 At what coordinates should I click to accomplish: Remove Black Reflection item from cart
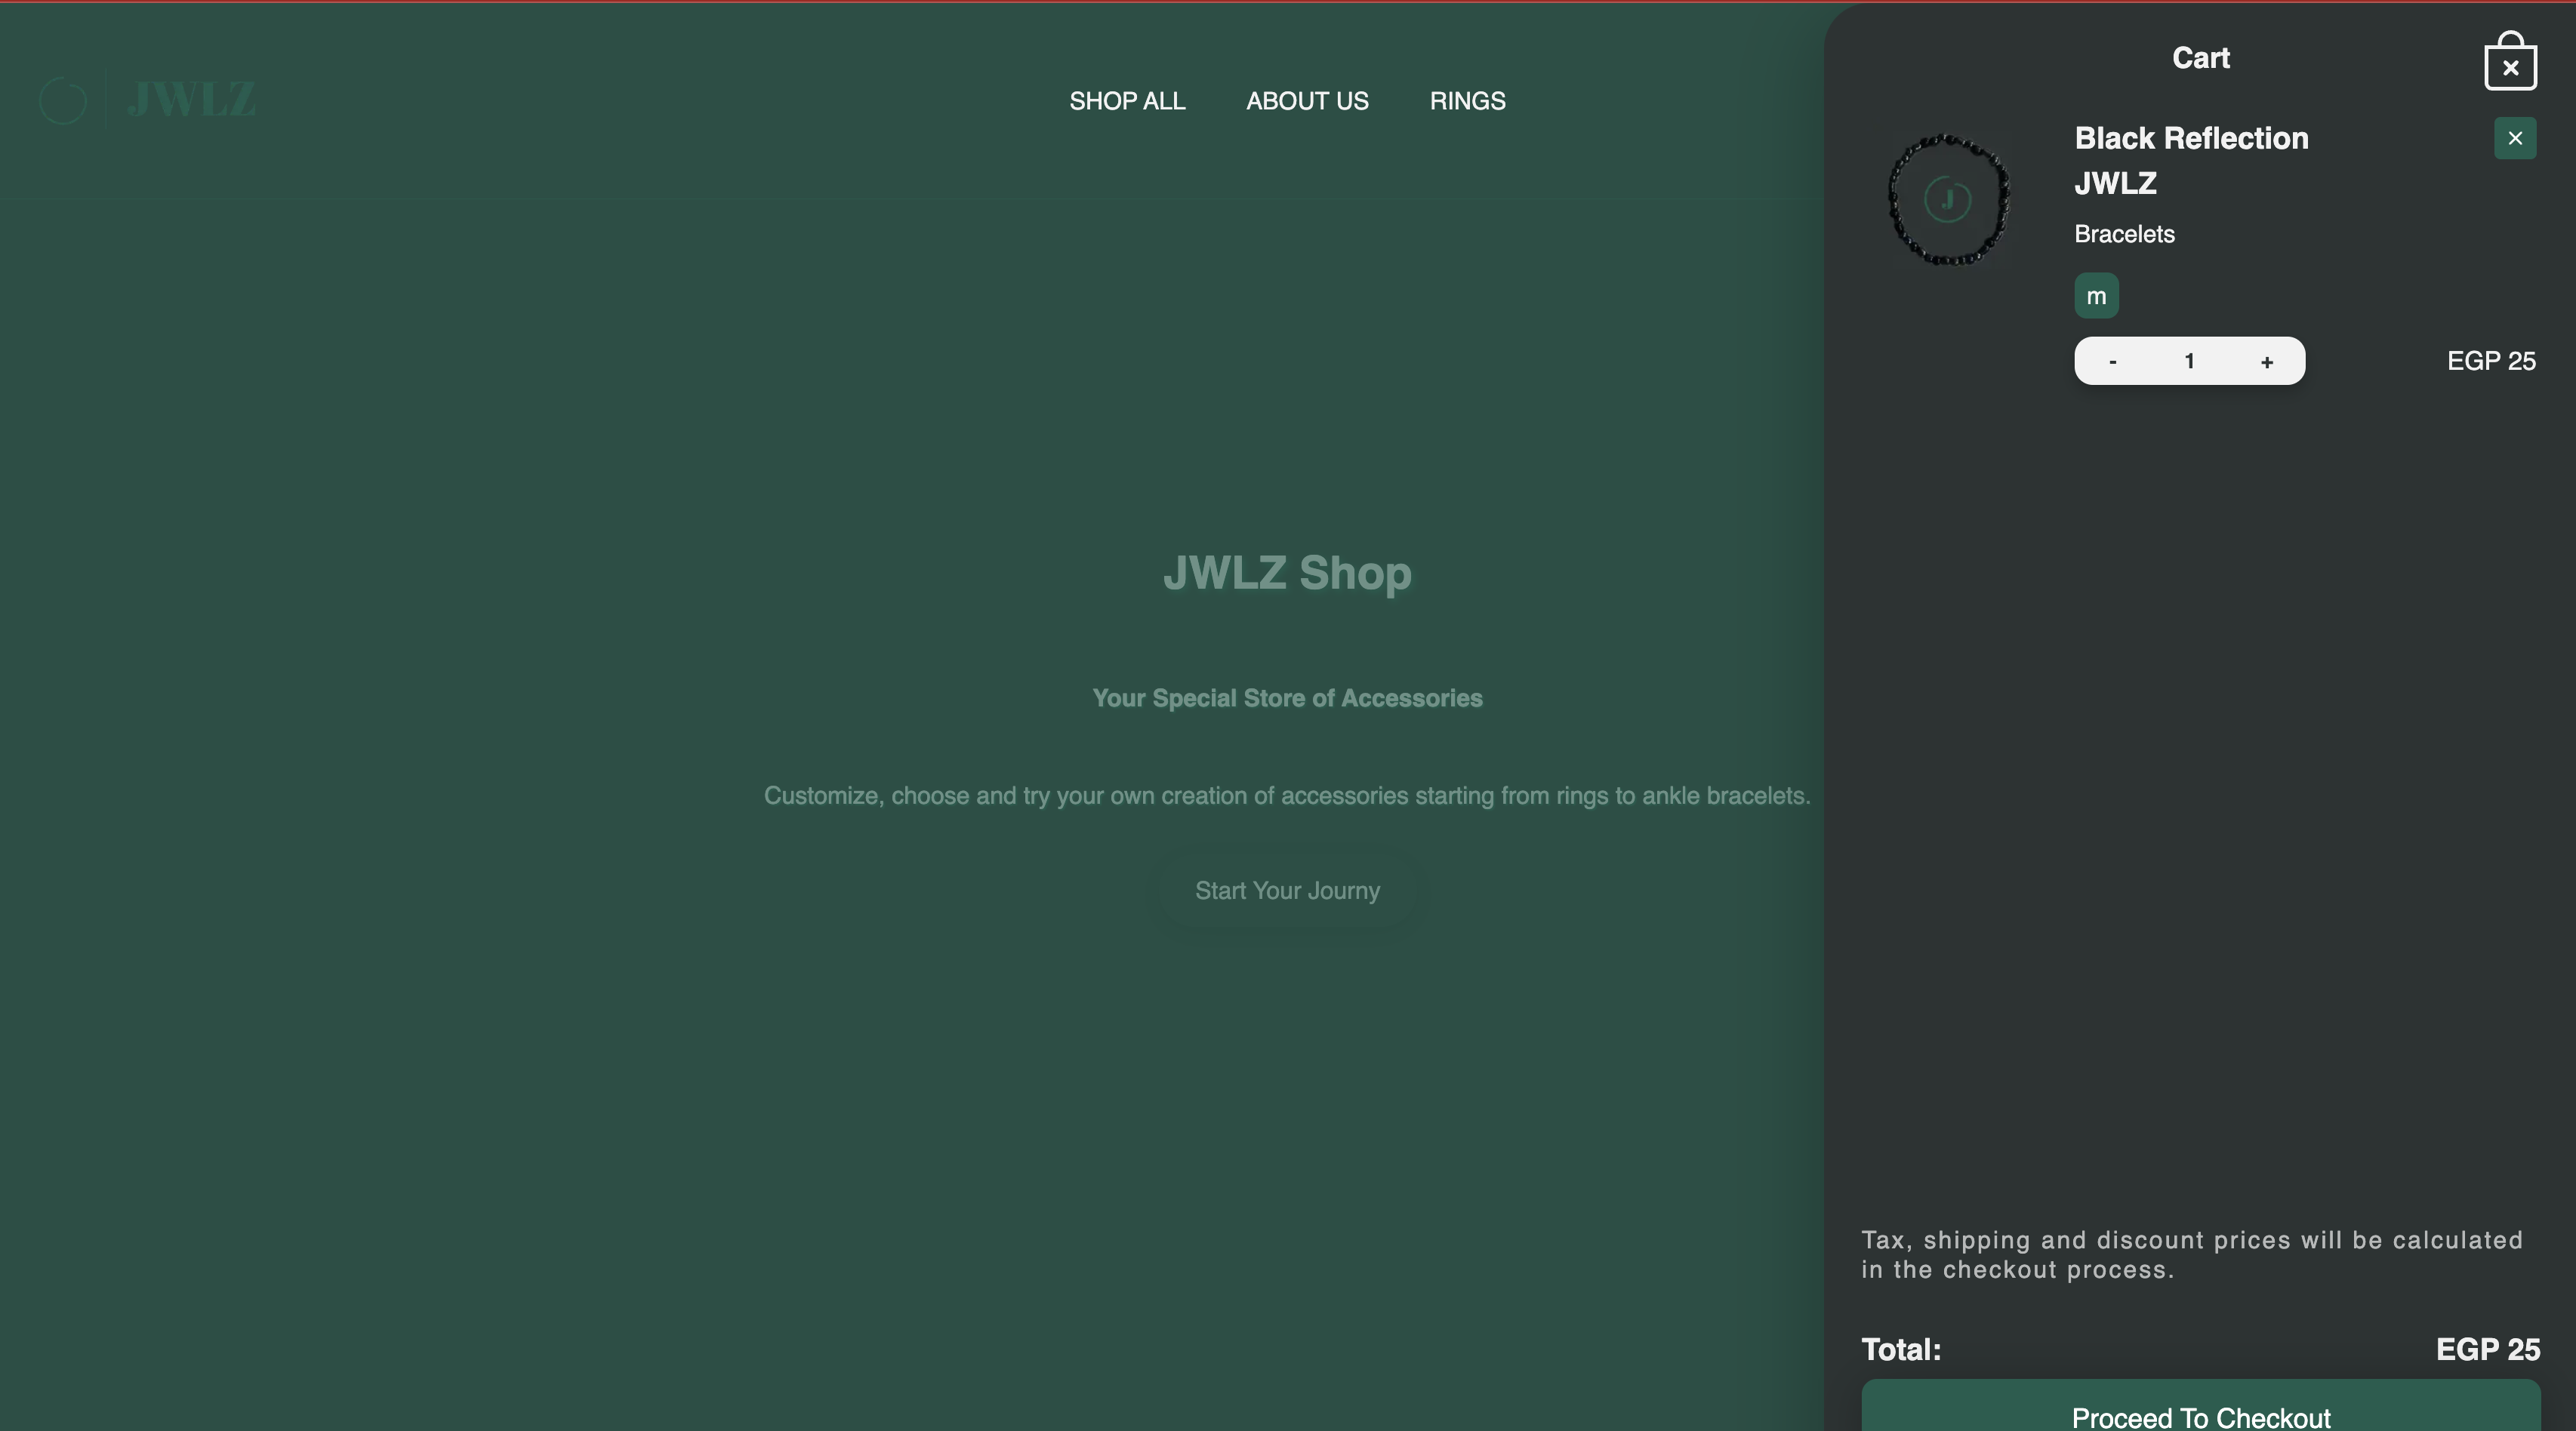click(x=2514, y=138)
